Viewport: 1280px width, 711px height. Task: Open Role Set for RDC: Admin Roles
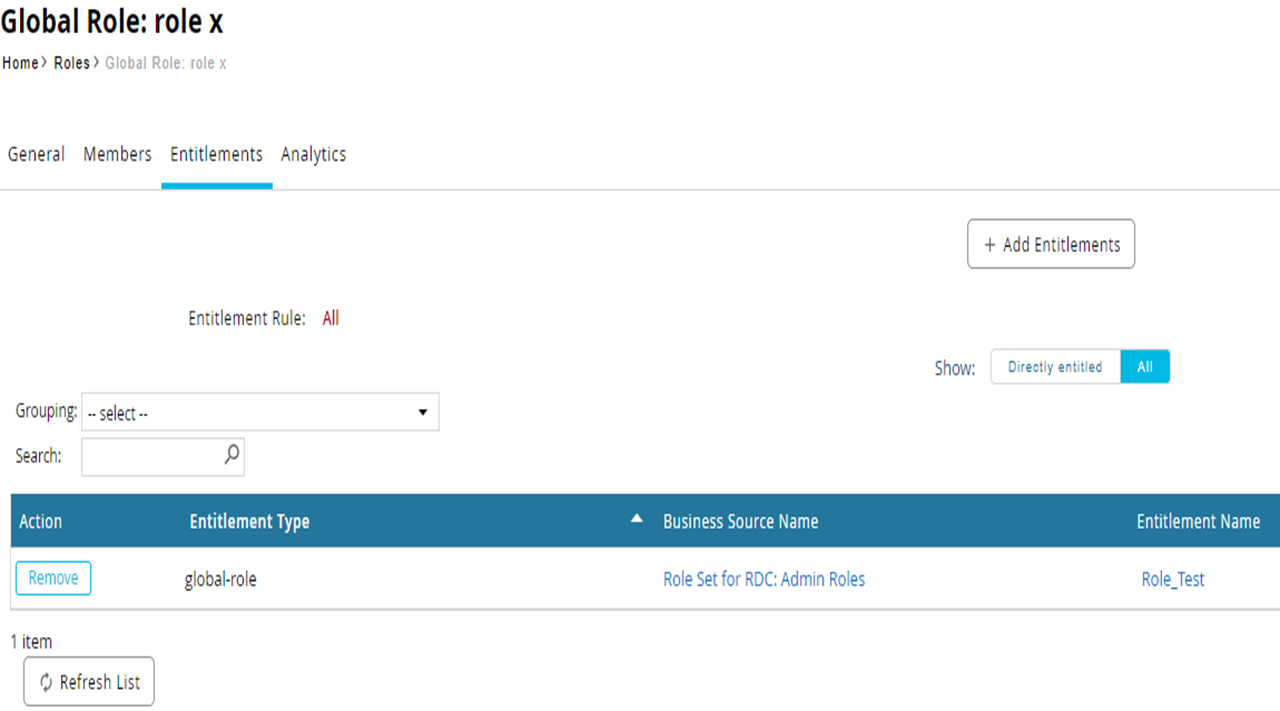764,579
